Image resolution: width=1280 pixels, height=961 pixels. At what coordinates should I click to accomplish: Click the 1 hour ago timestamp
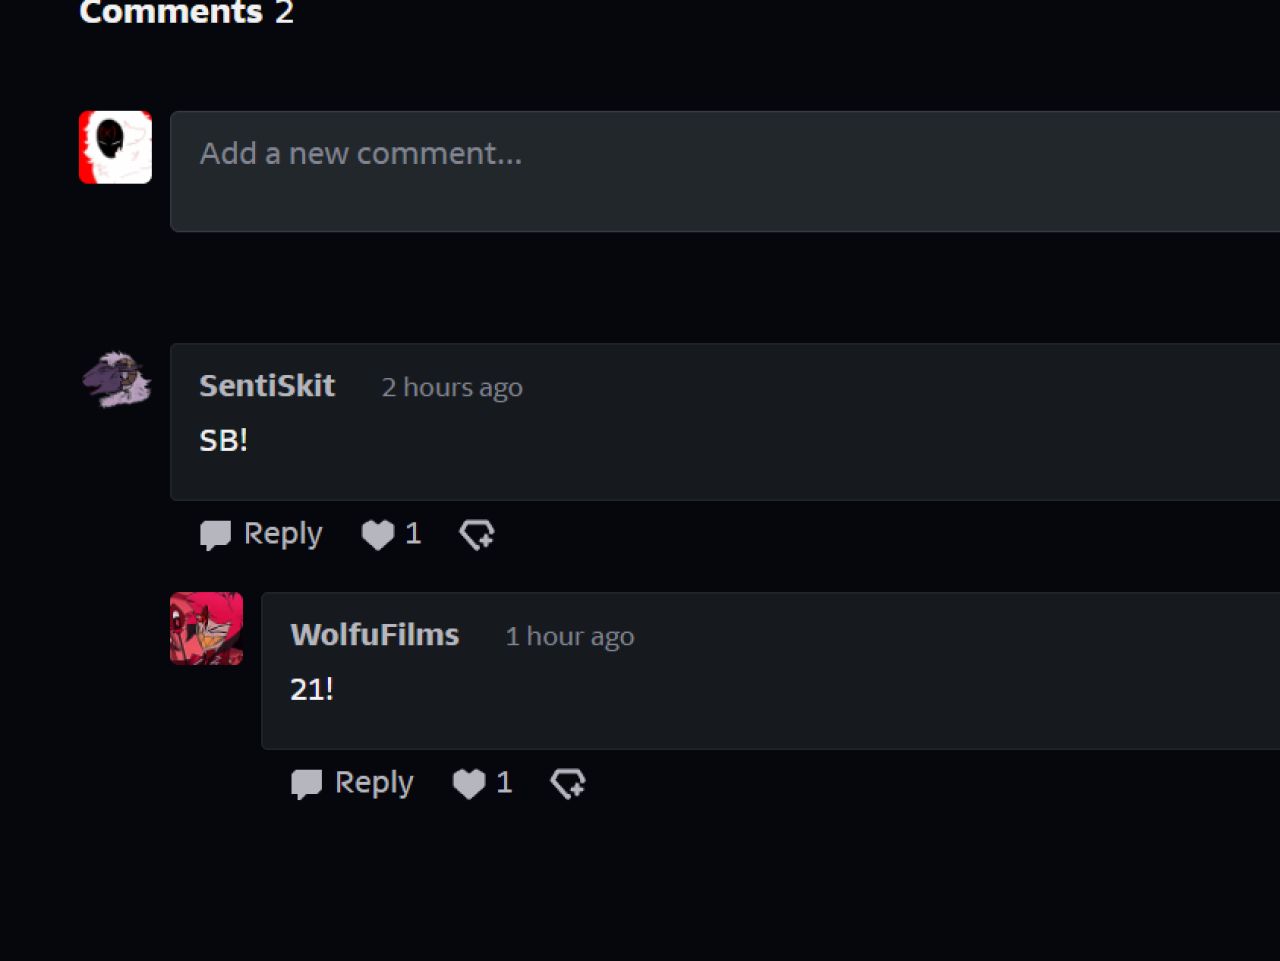click(570, 636)
